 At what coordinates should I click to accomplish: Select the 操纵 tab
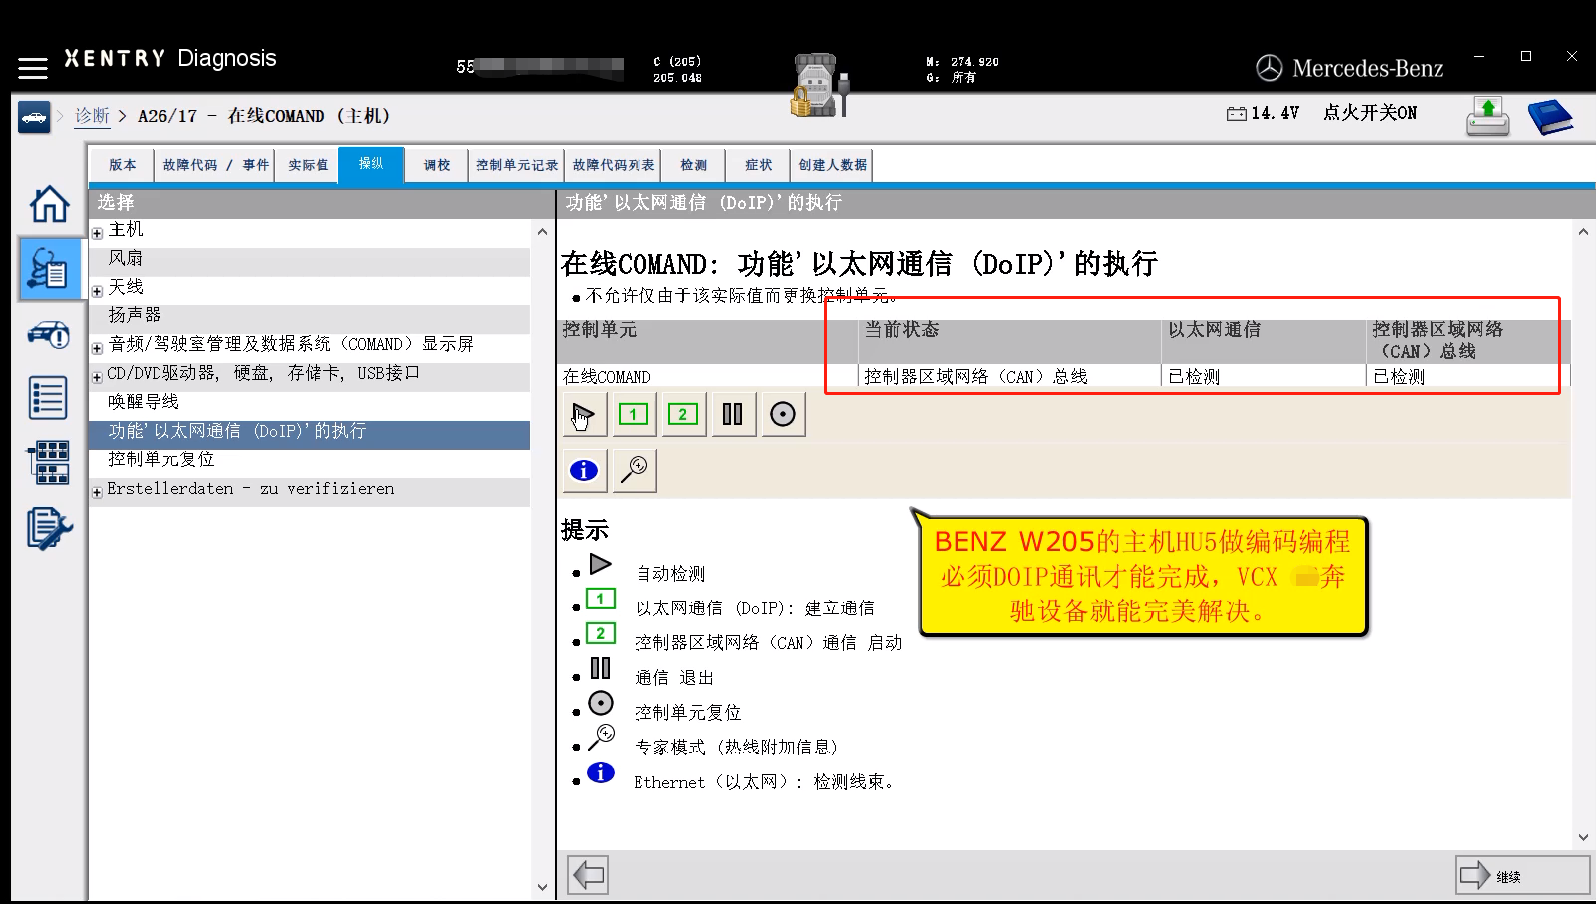coord(371,164)
